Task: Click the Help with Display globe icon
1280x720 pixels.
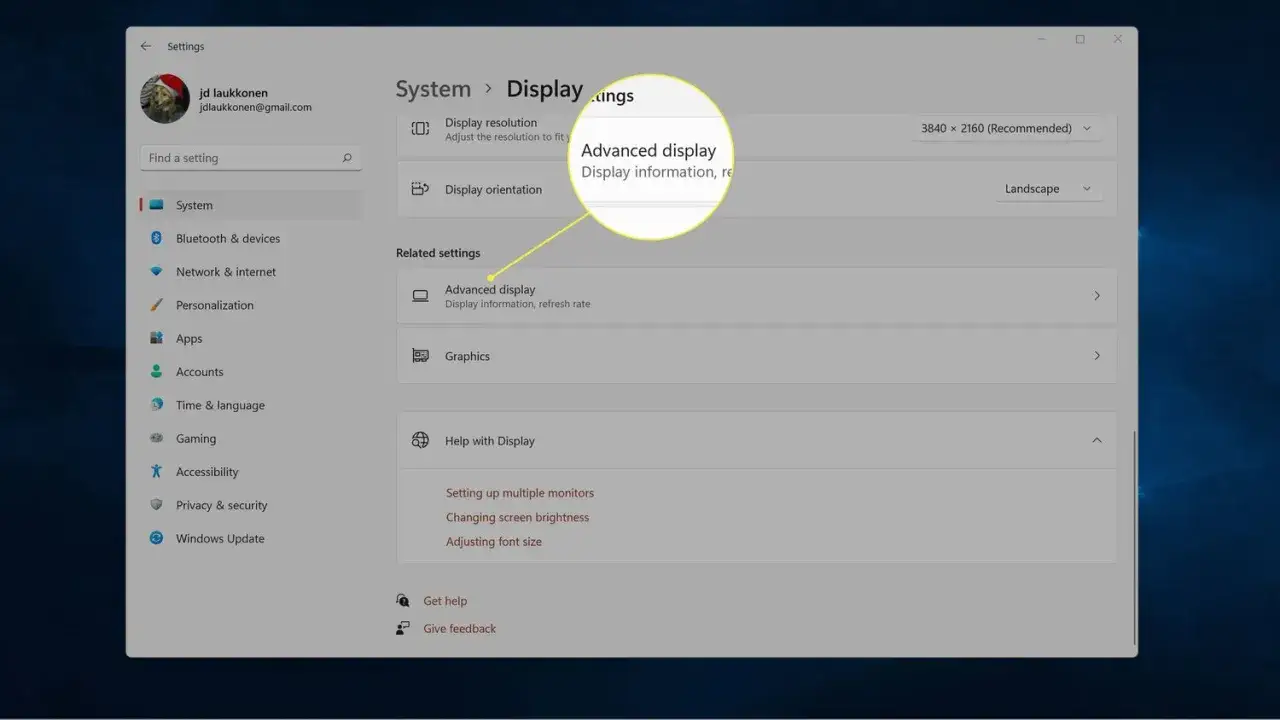Action: [421, 440]
